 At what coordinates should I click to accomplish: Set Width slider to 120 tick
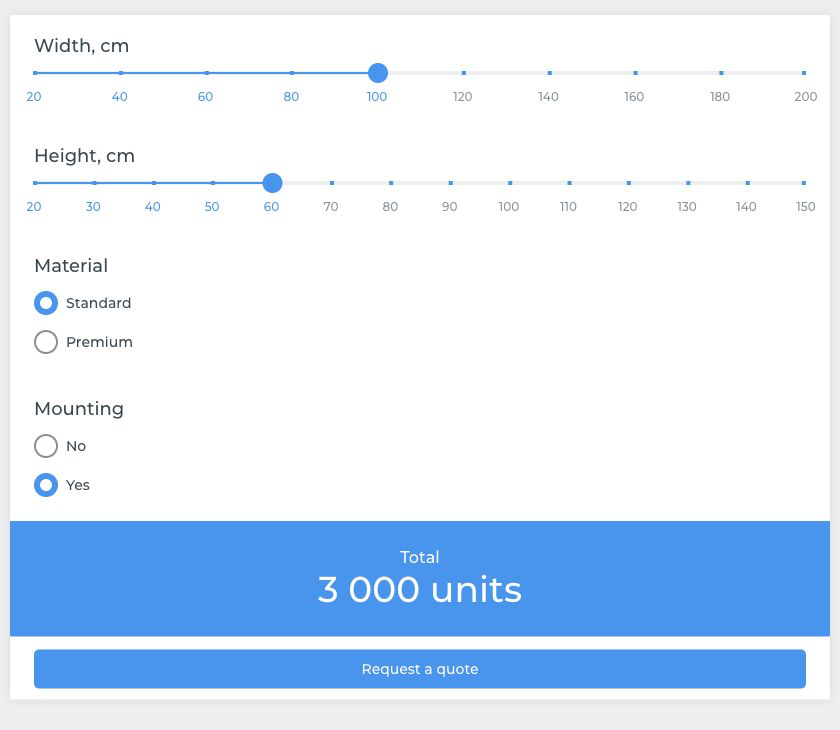463,73
